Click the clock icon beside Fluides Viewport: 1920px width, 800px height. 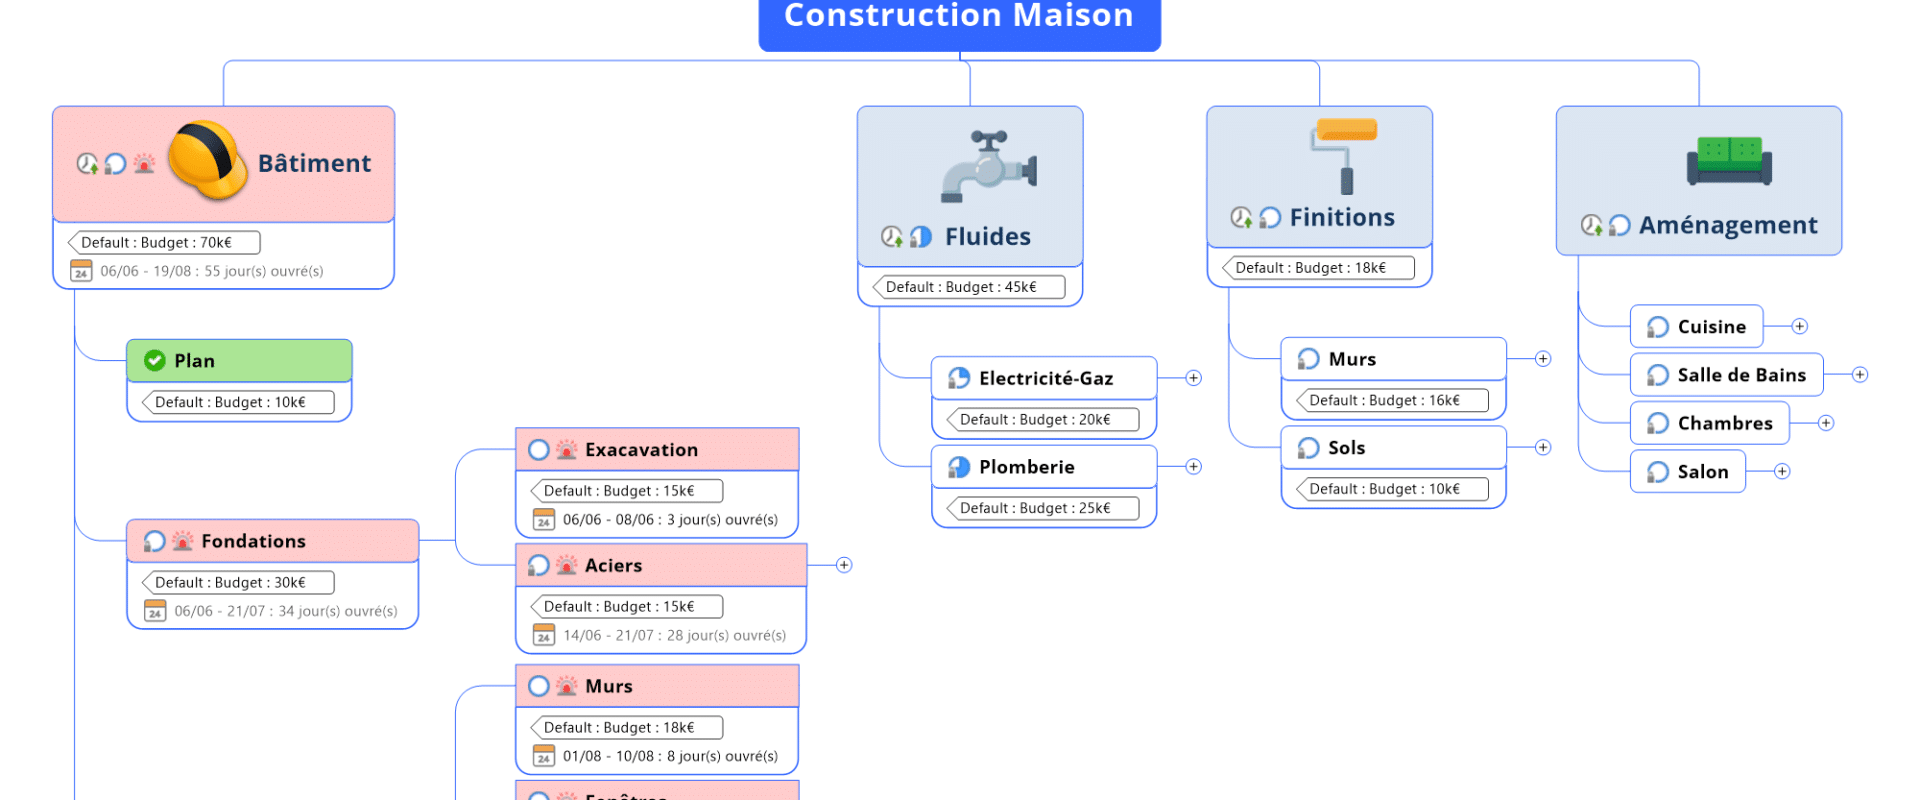[x=891, y=237]
